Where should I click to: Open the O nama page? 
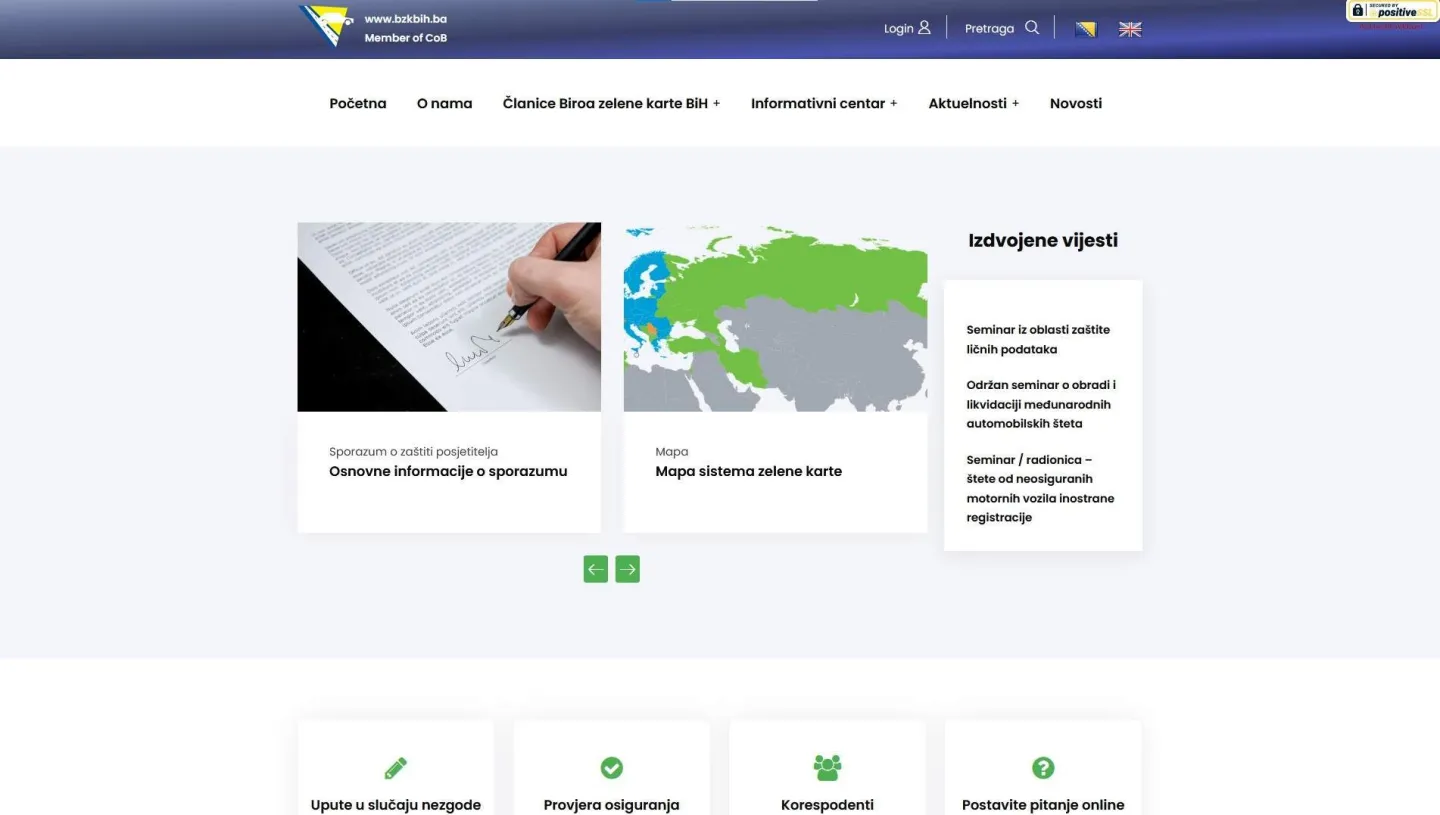point(444,103)
